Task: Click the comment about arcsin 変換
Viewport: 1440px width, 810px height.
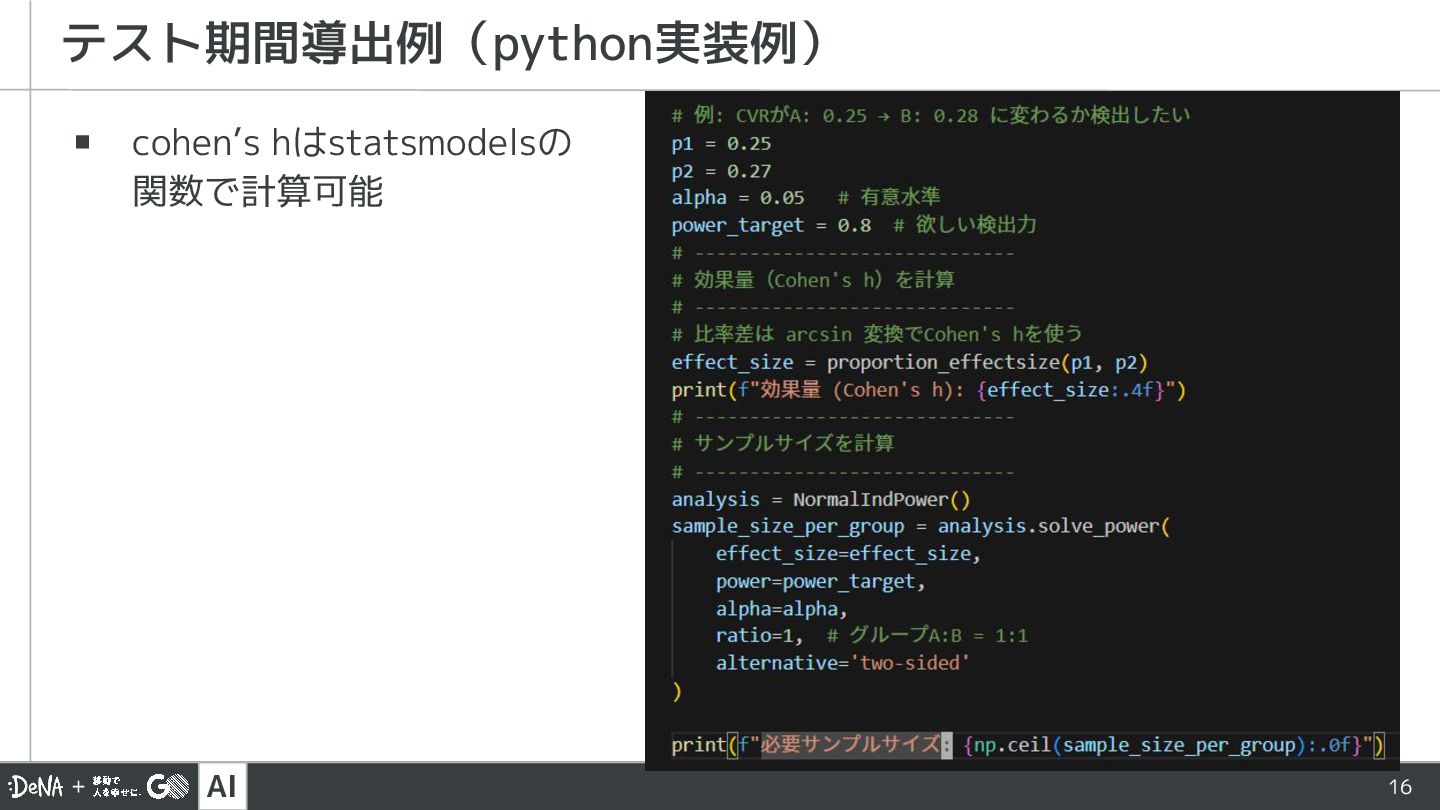Action: point(876,334)
